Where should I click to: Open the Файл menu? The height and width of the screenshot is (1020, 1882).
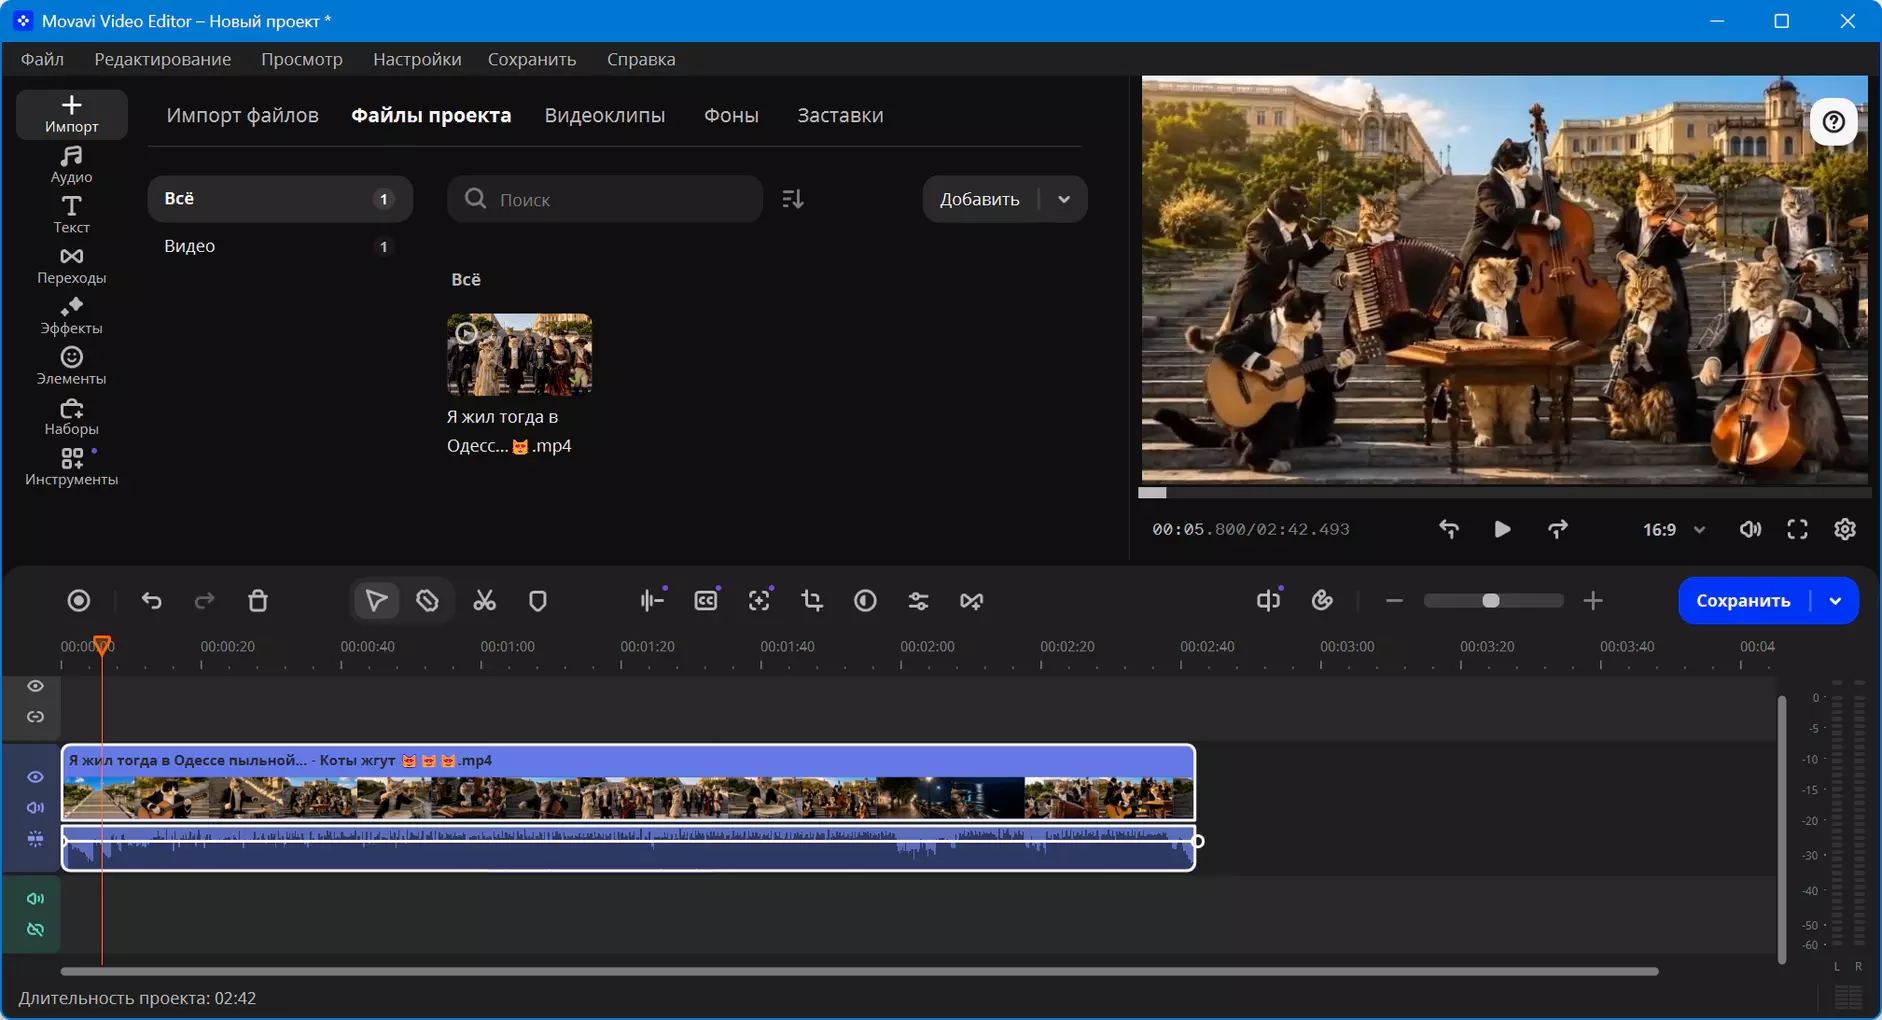click(42, 59)
